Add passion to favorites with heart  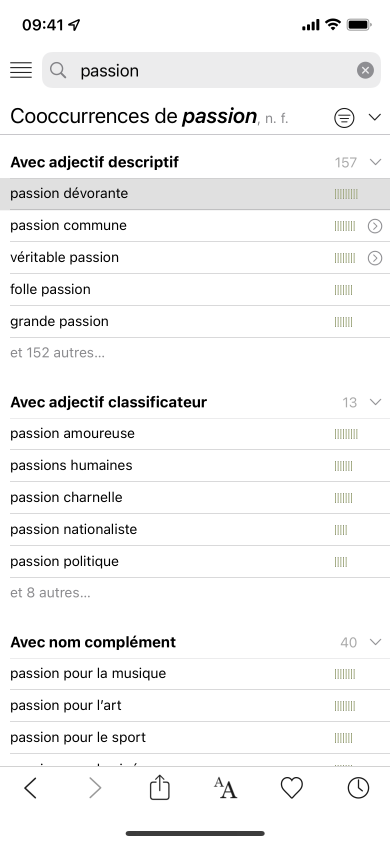click(292, 789)
